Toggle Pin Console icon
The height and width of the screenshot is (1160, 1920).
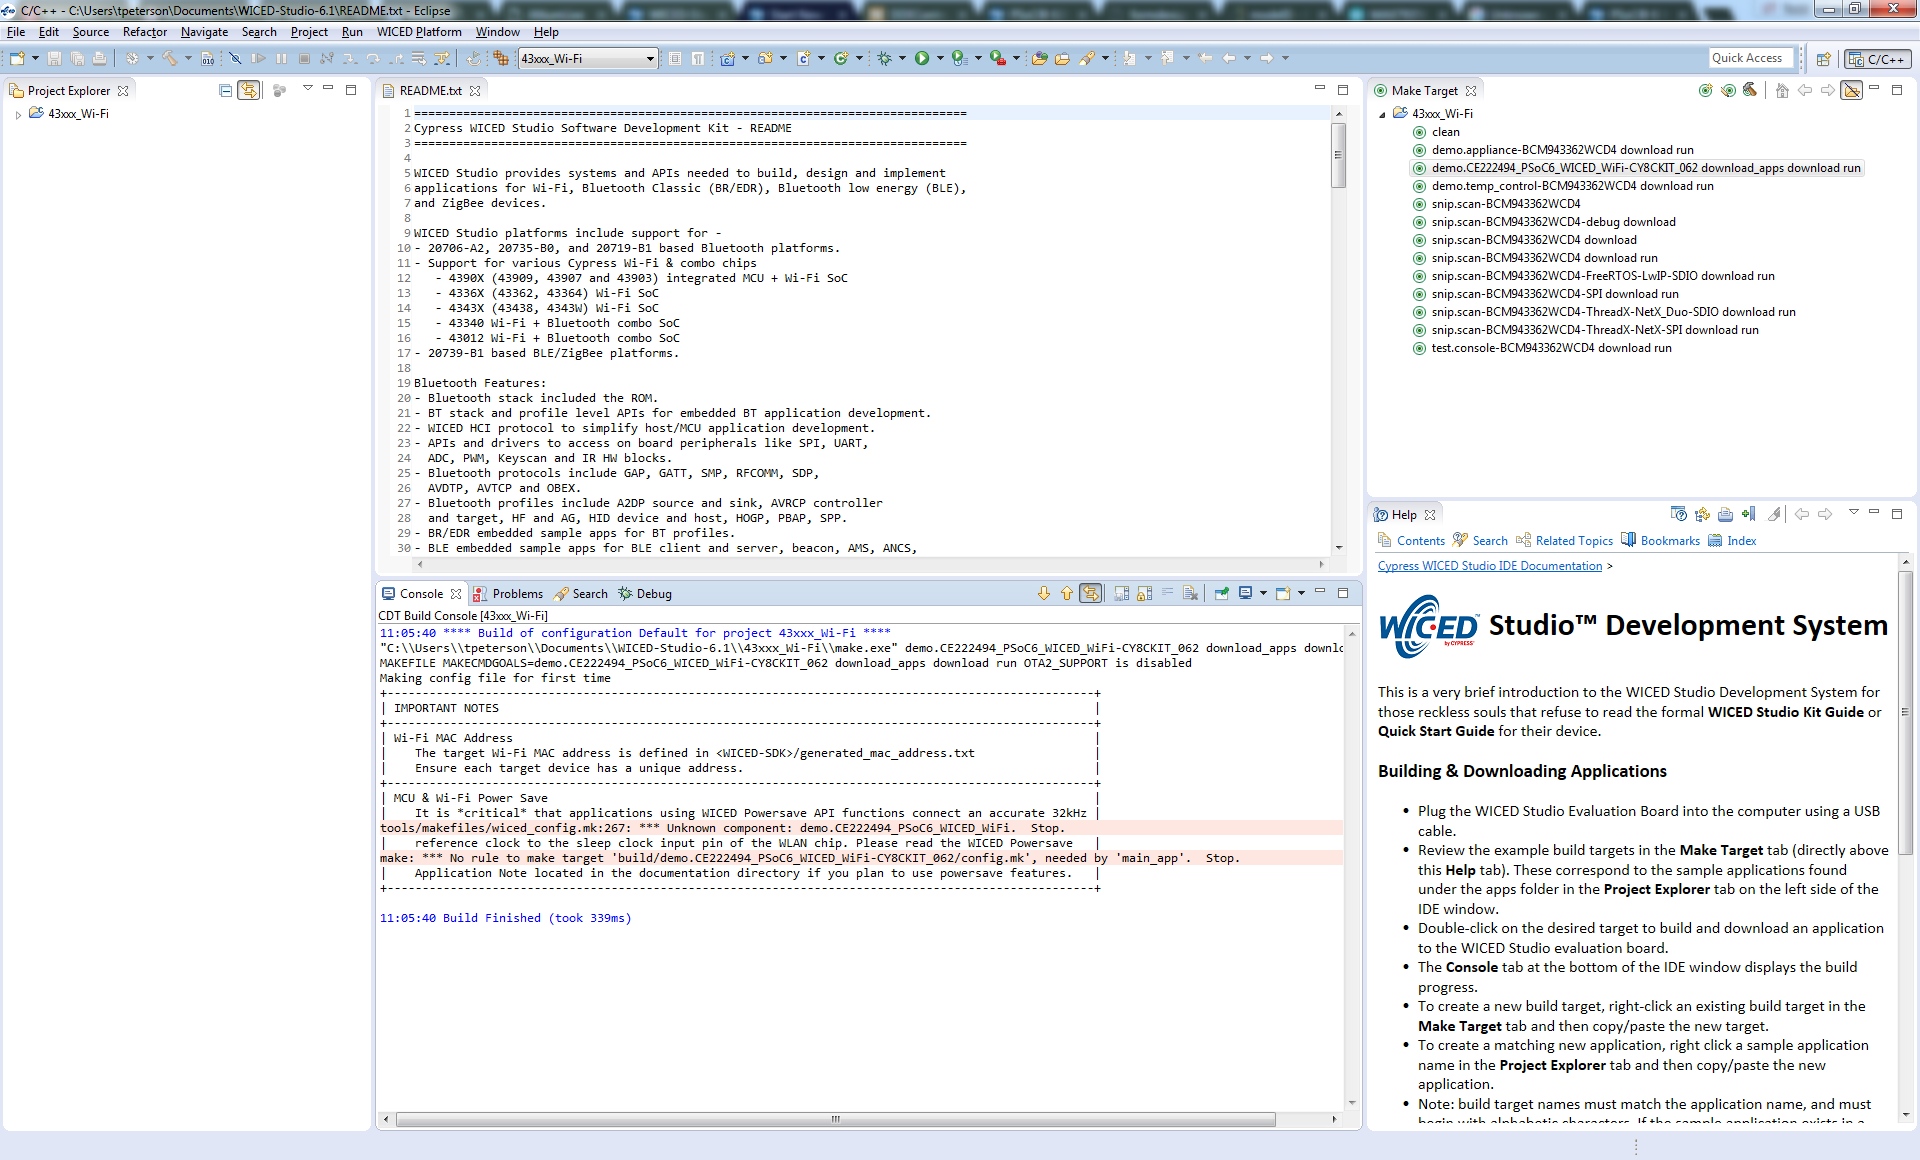[x=1221, y=594]
